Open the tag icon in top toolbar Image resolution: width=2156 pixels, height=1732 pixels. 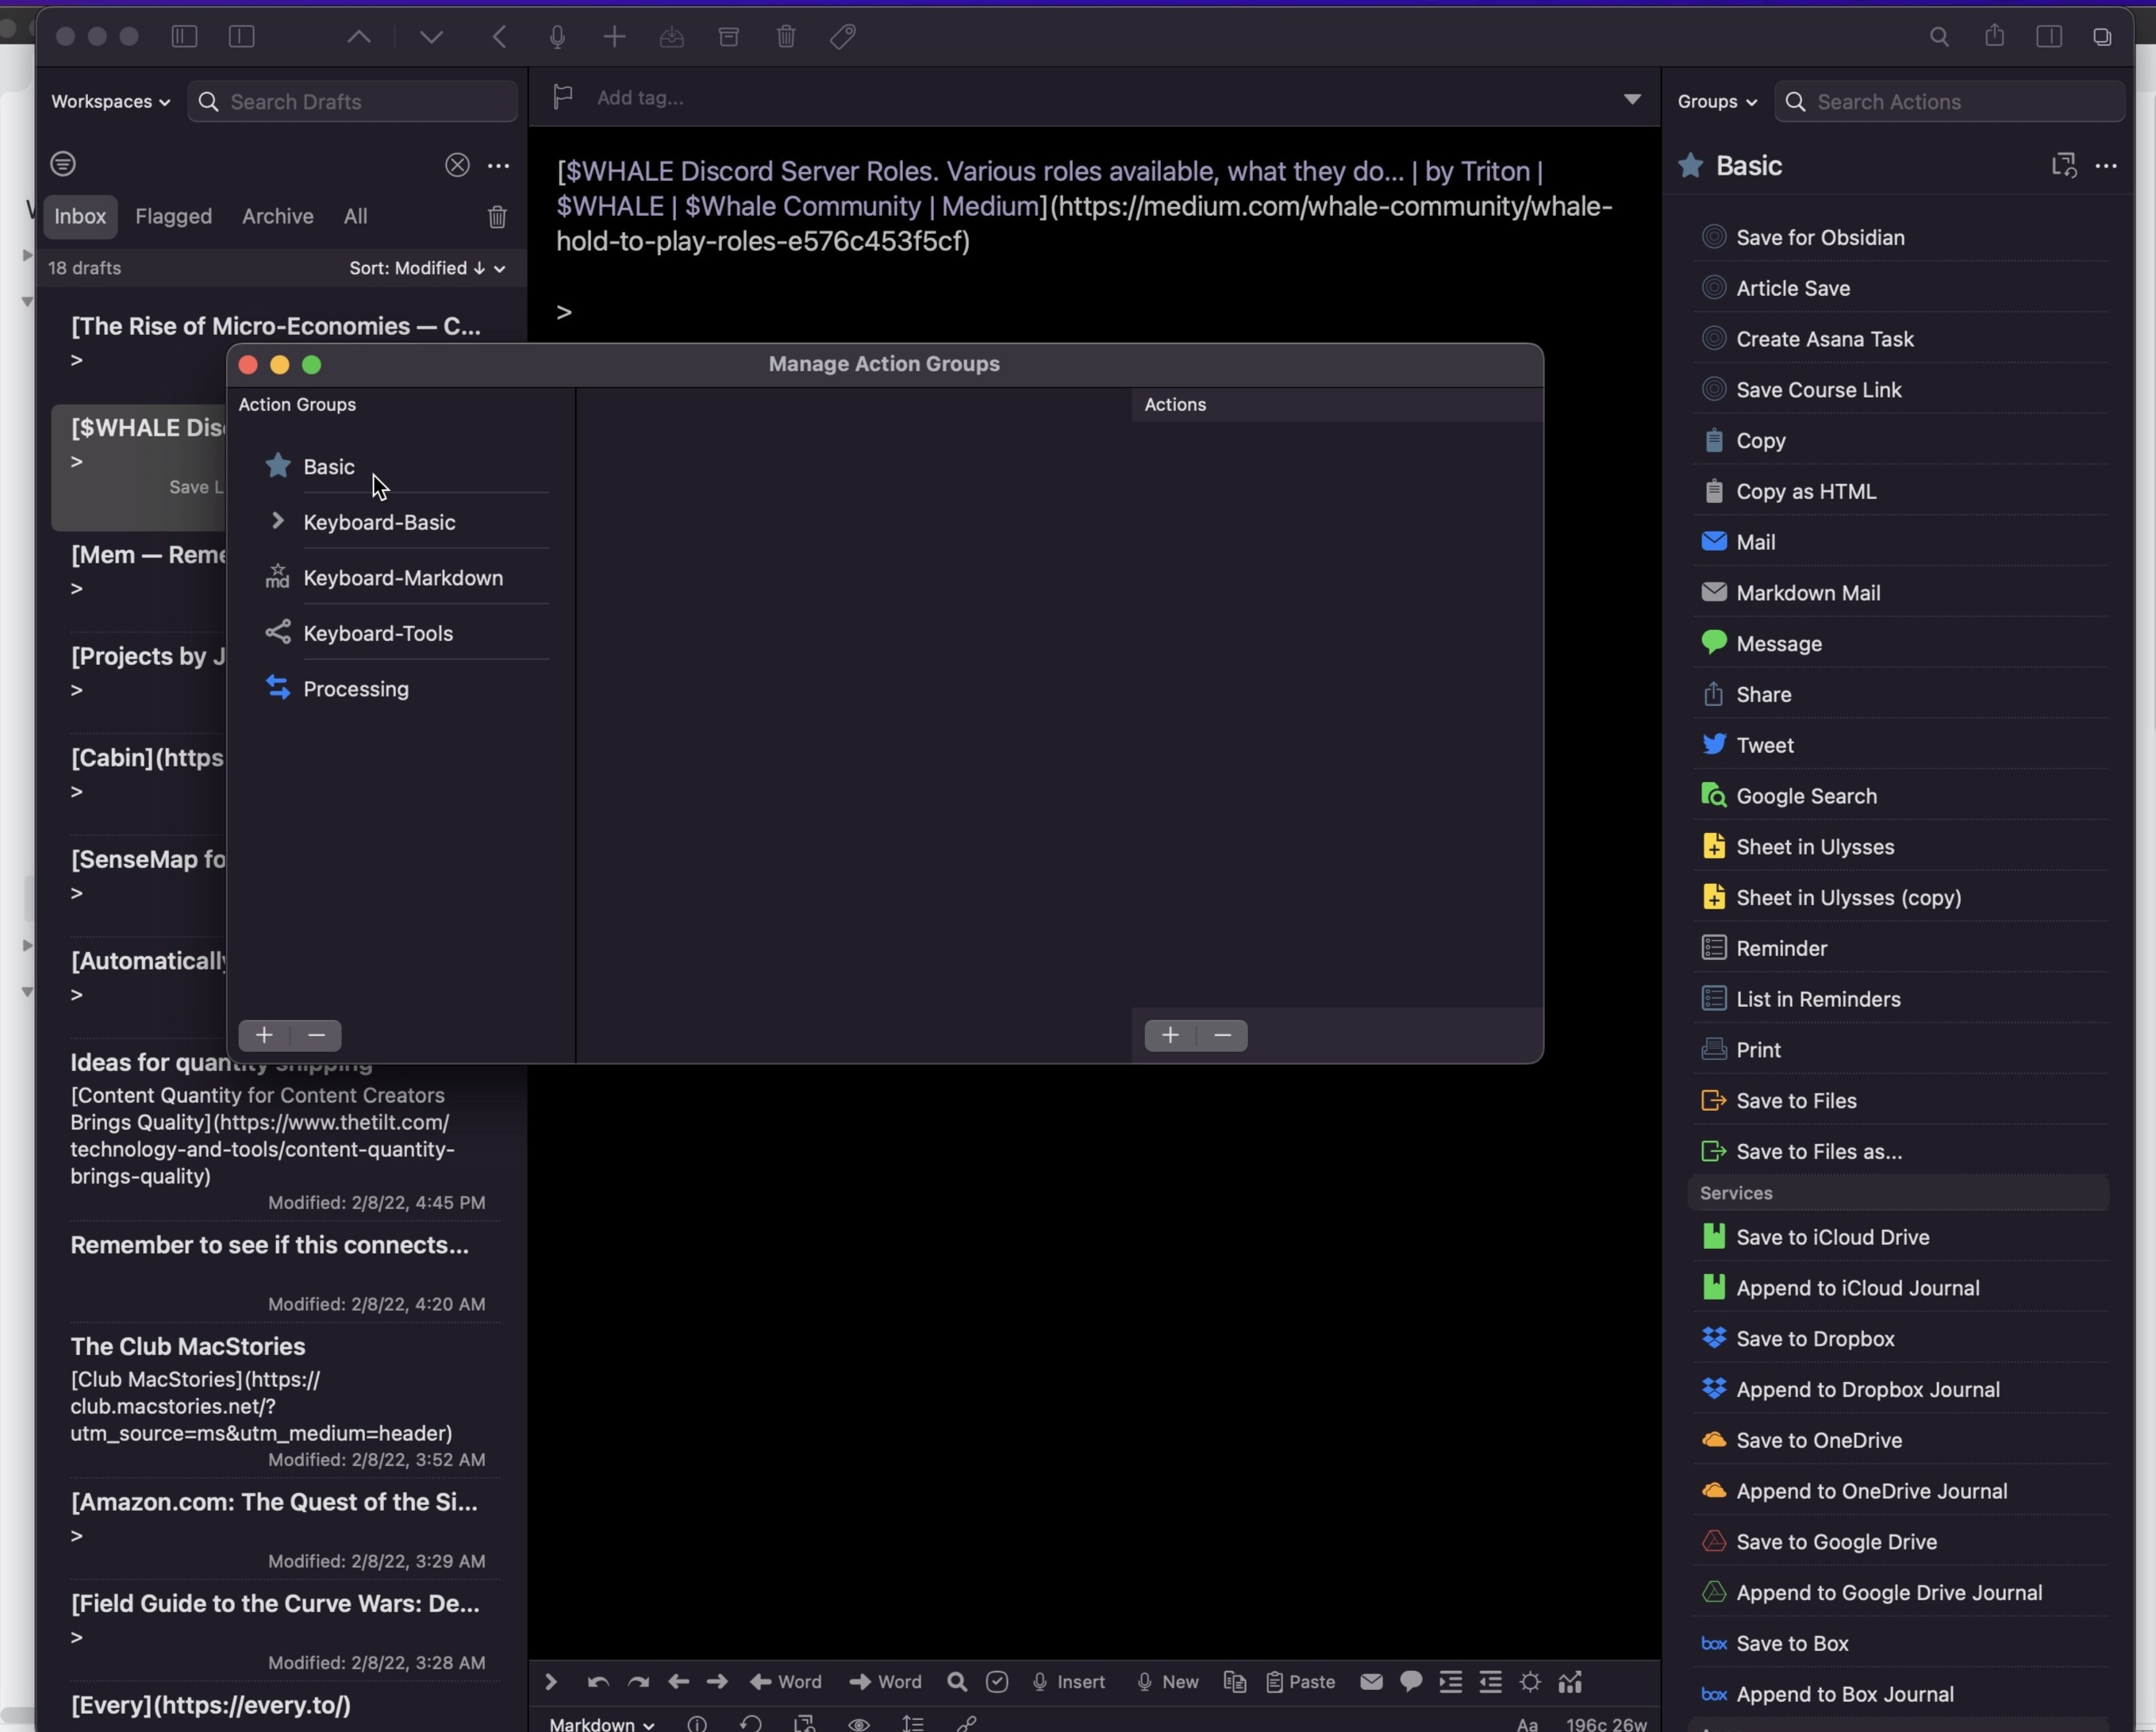(x=843, y=37)
